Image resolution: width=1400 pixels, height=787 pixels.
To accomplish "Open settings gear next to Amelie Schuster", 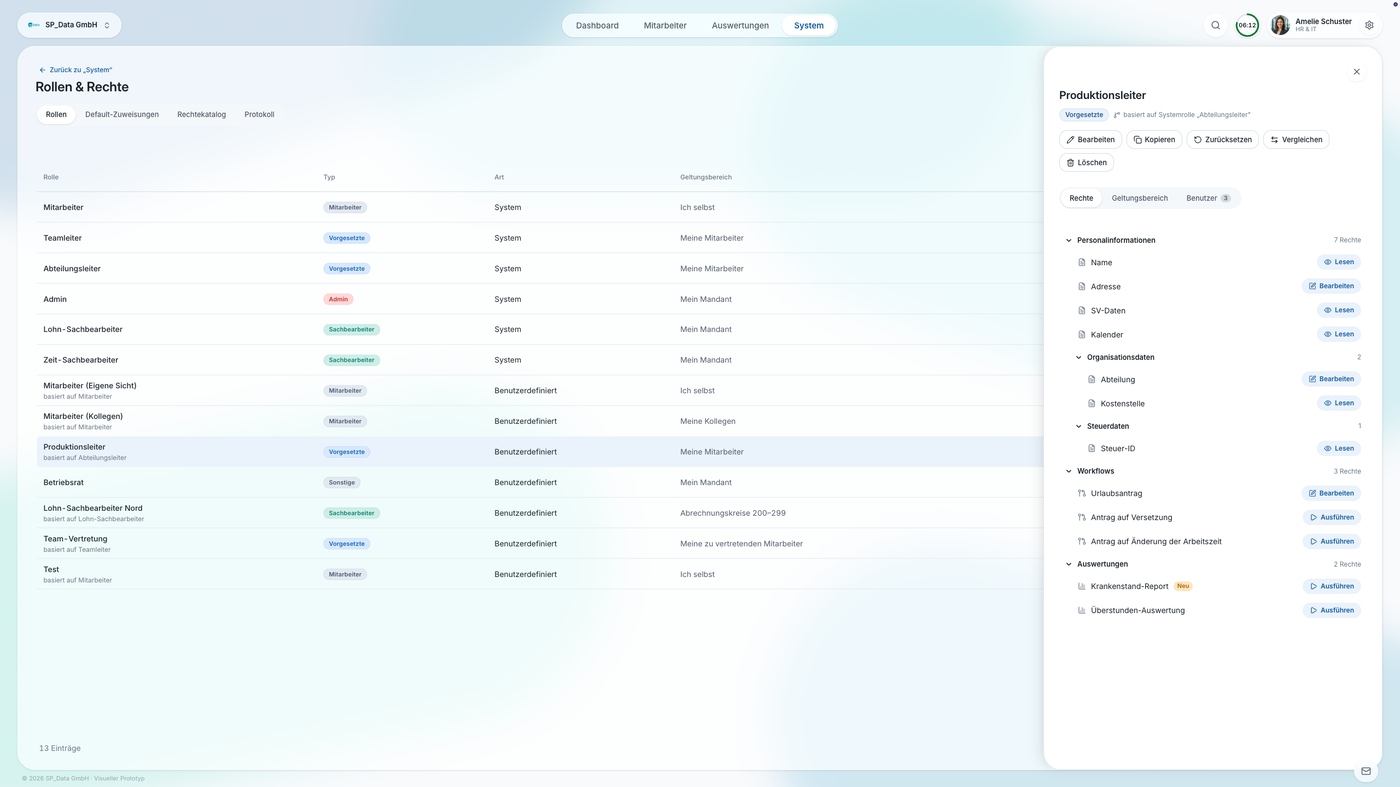I will pyautogui.click(x=1369, y=25).
